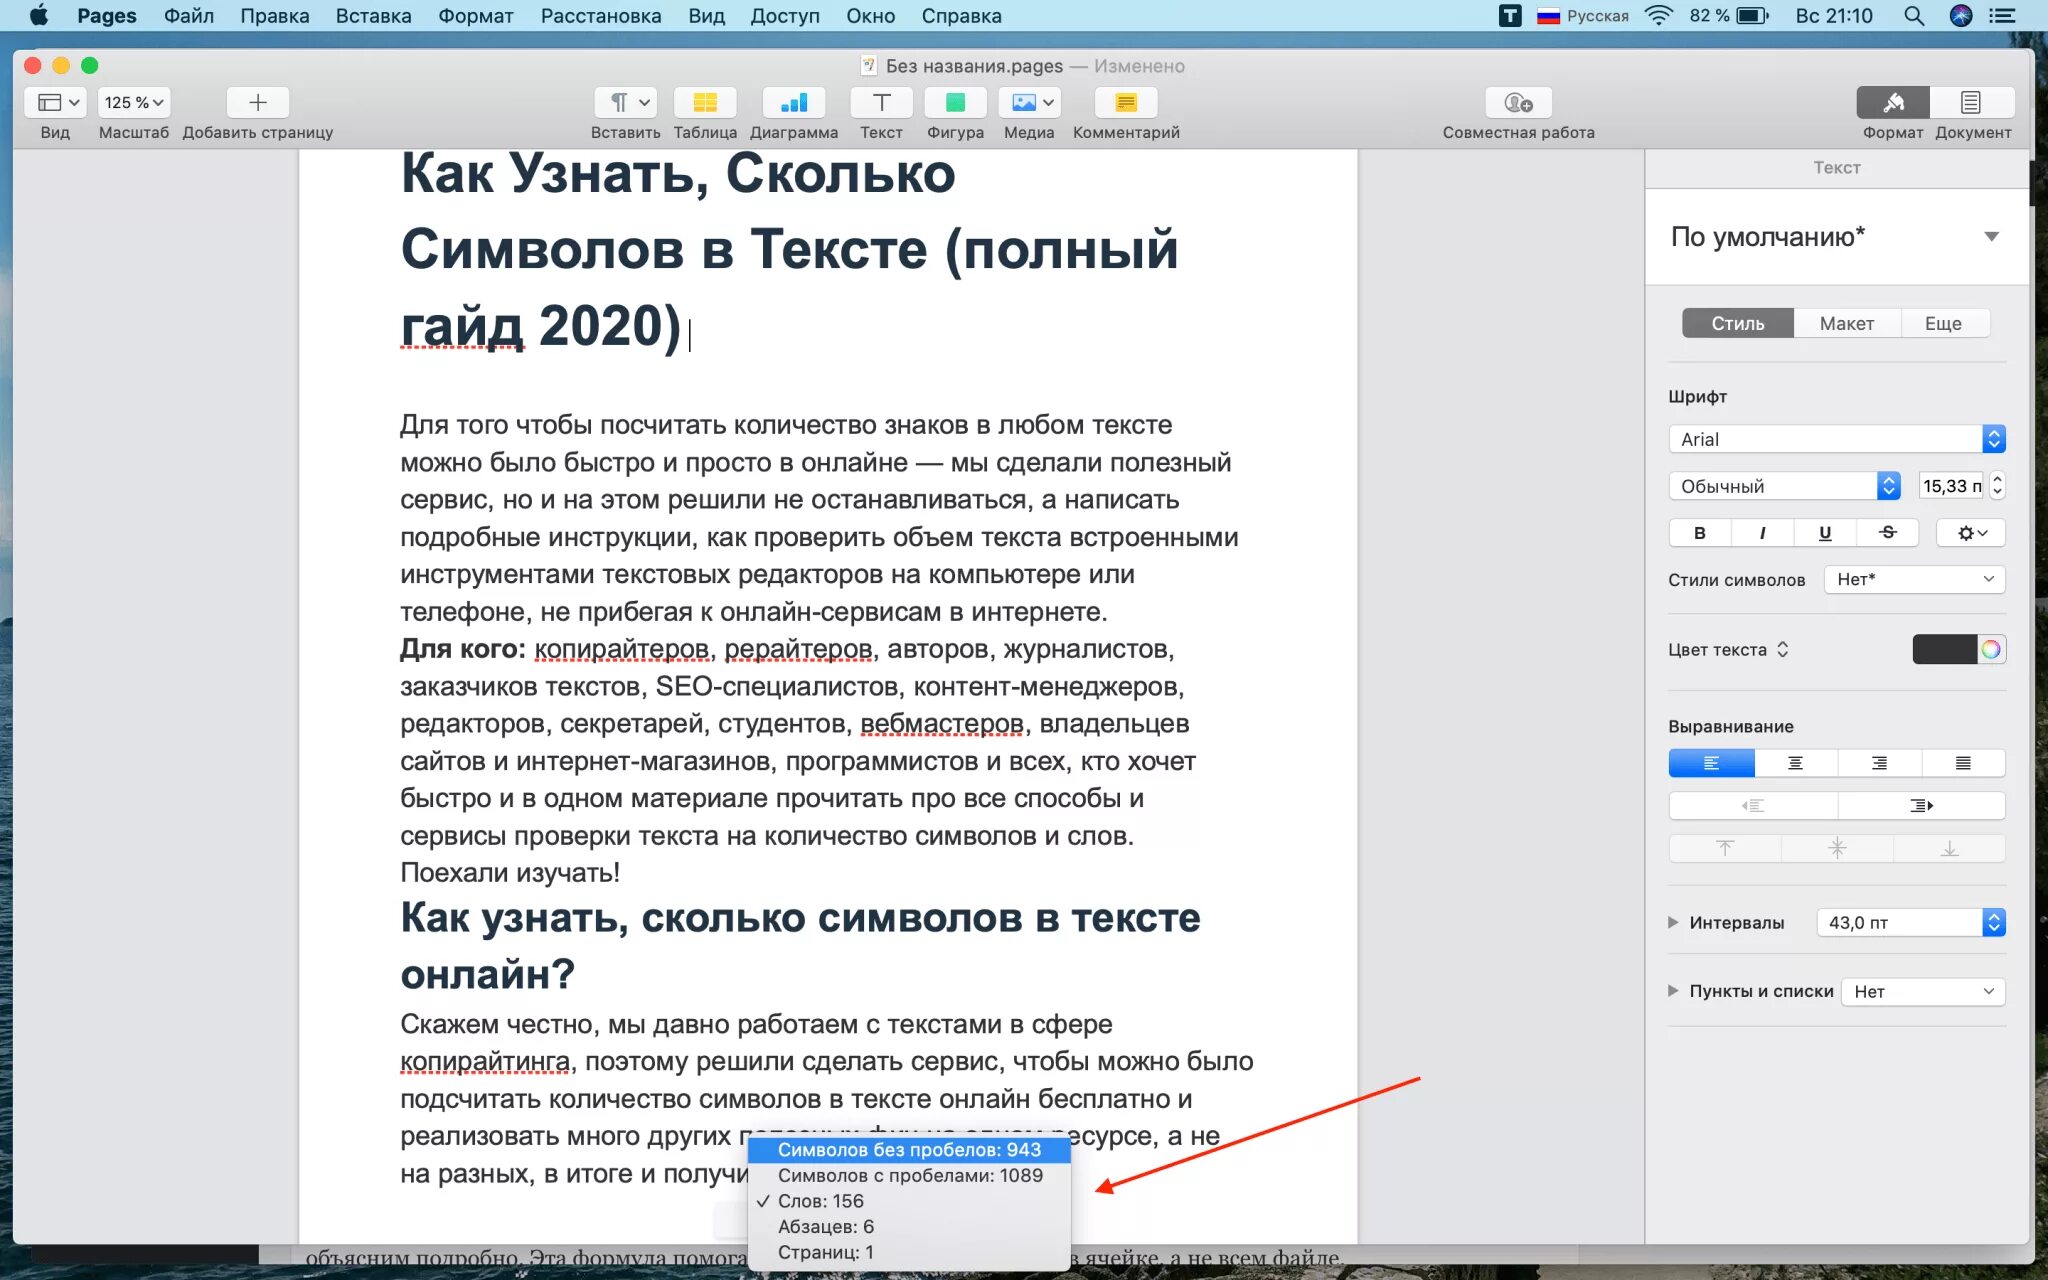Screen dimensions: 2048x1280
Task: Expand the Интервалы disclosure triangle
Action: tap(1673, 922)
